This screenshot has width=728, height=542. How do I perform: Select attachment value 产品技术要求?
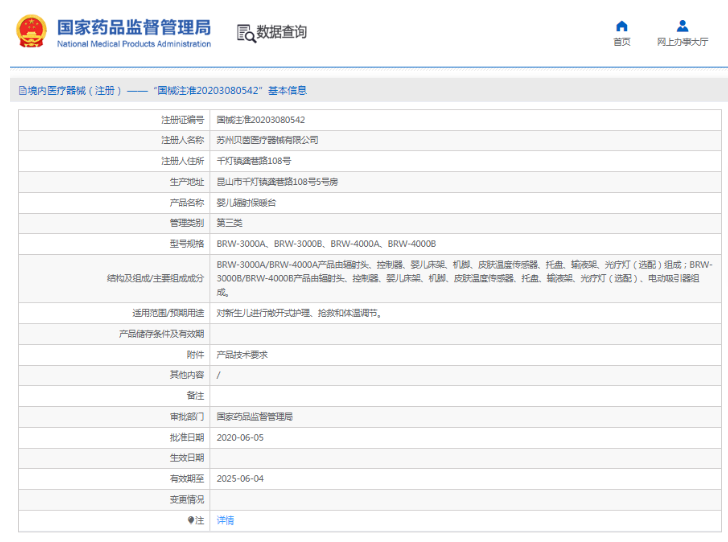pyautogui.click(x=242, y=355)
